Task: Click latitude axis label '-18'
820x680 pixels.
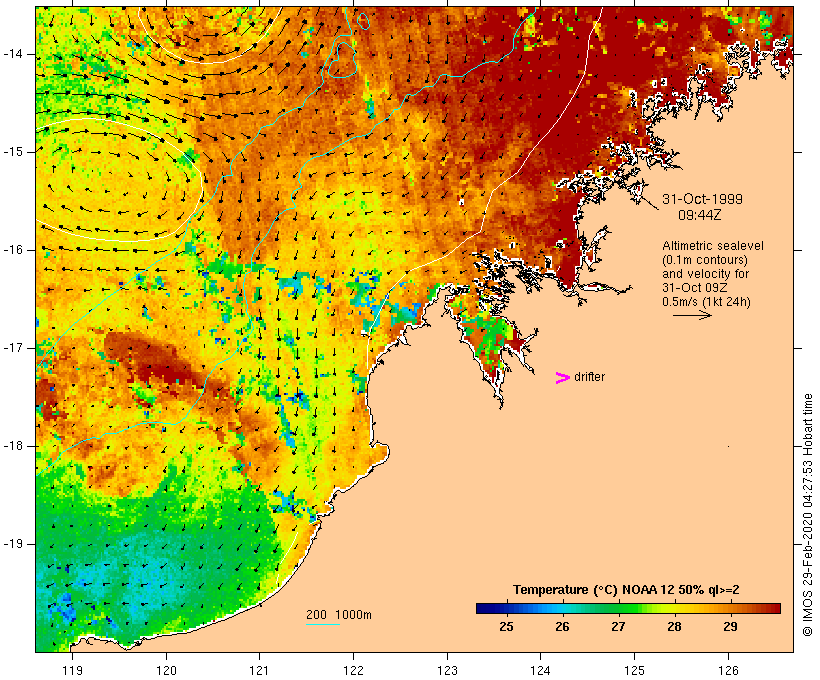Action: pyautogui.click(x=13, y=446)
